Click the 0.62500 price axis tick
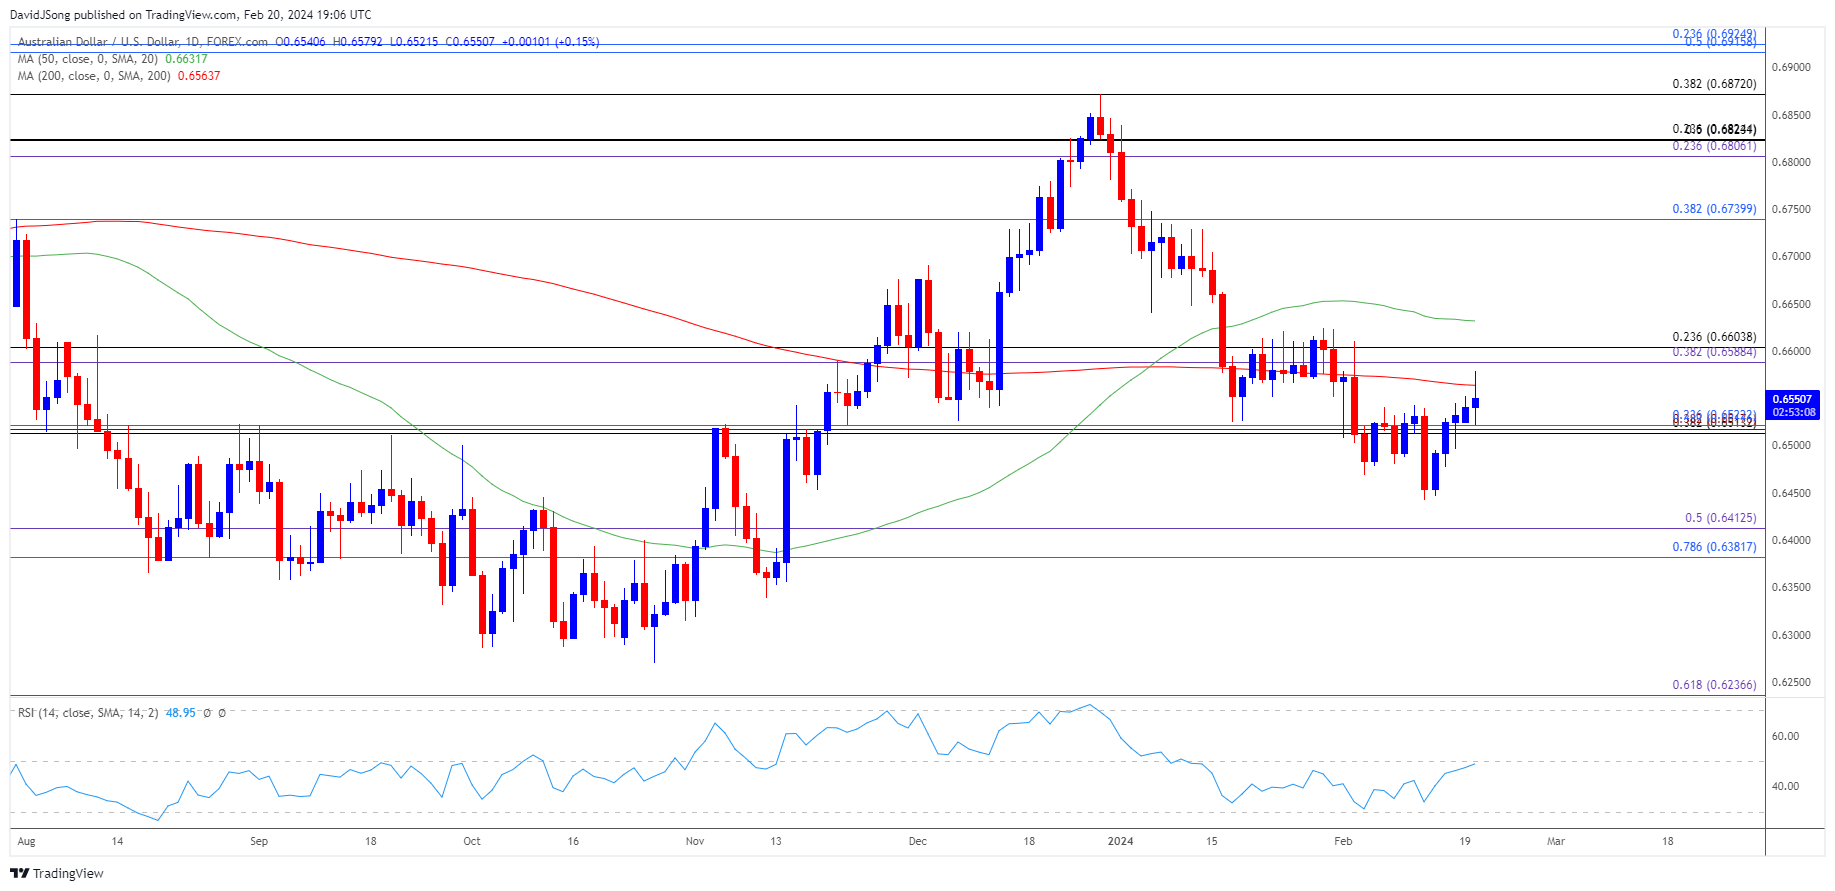The image size is (1835, 891). 1791,682
